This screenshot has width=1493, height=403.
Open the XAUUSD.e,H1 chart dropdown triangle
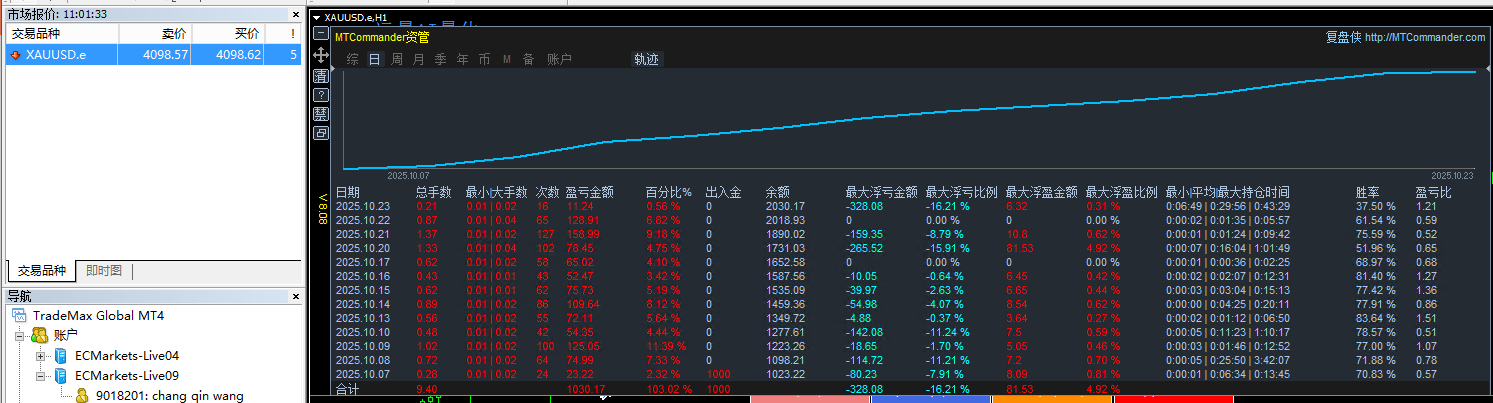tap(317, 18)
